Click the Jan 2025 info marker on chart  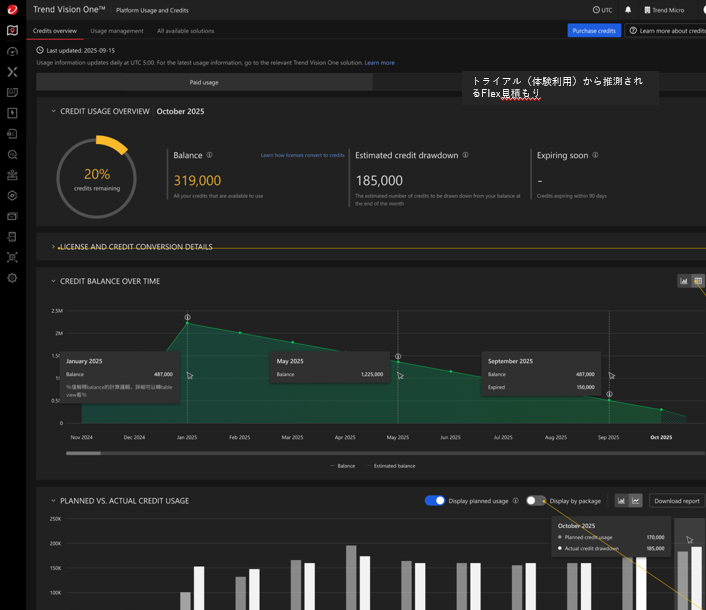187,317
